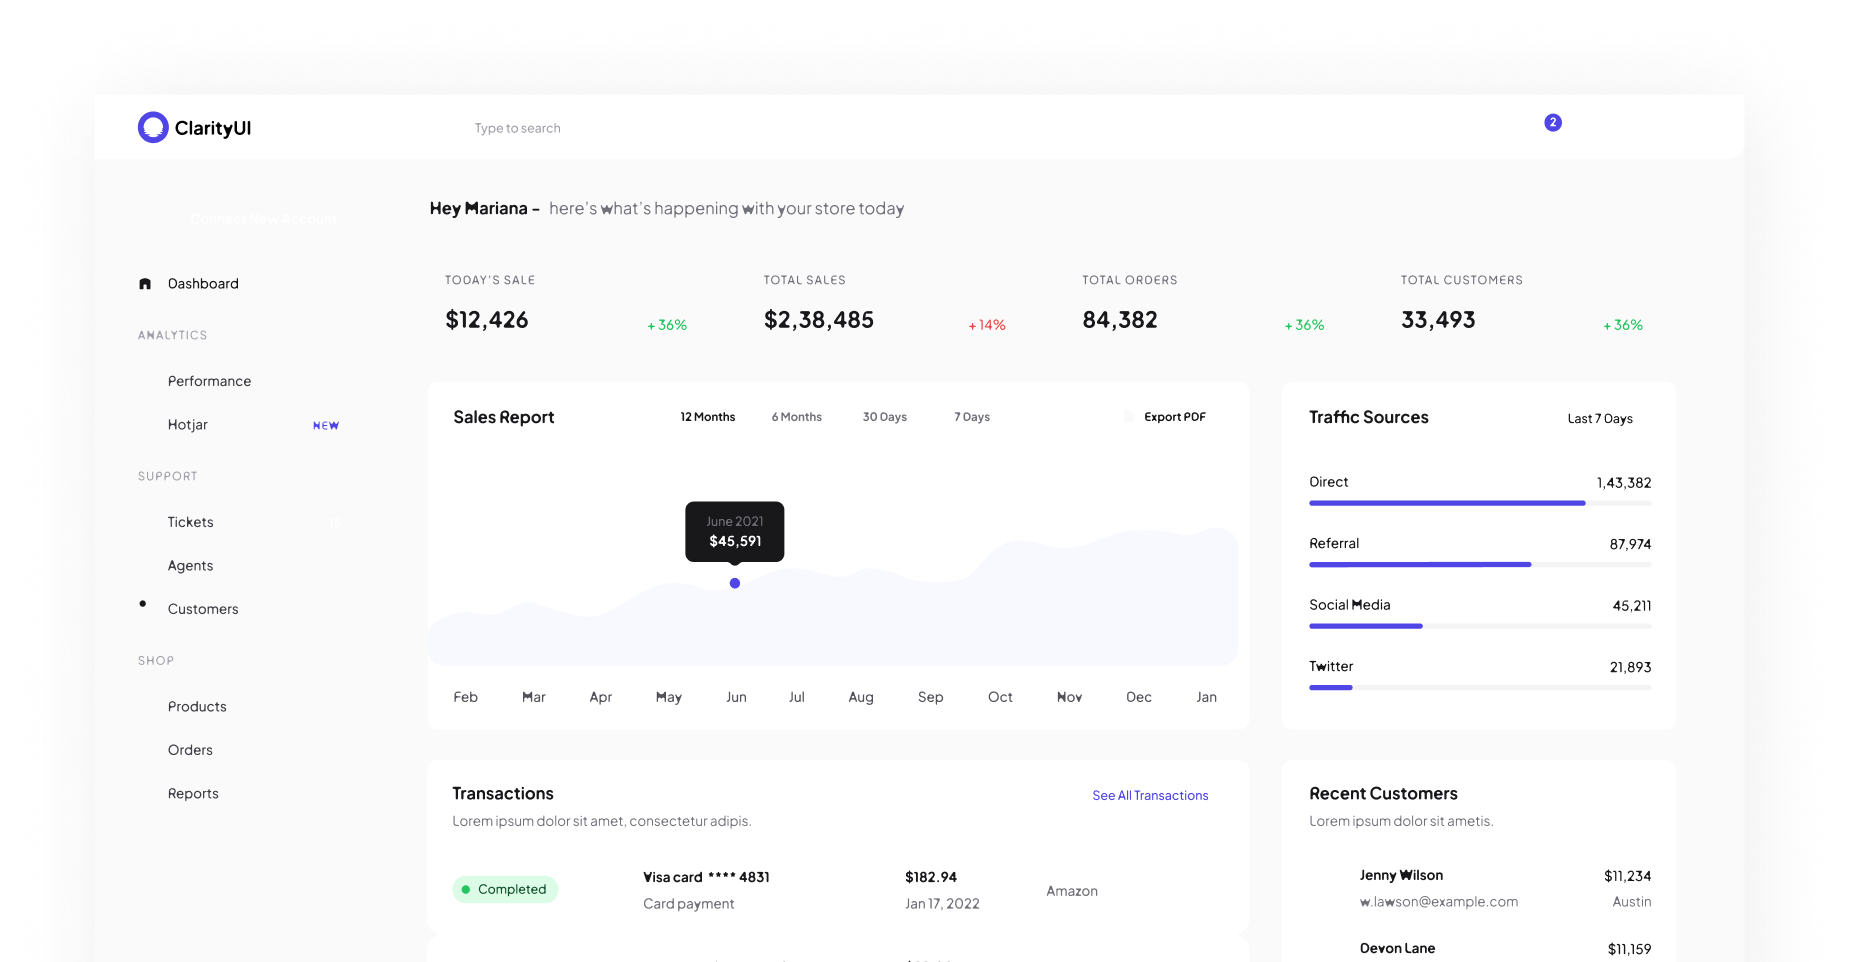Choose the 7 Days range tab

[971, 417]
